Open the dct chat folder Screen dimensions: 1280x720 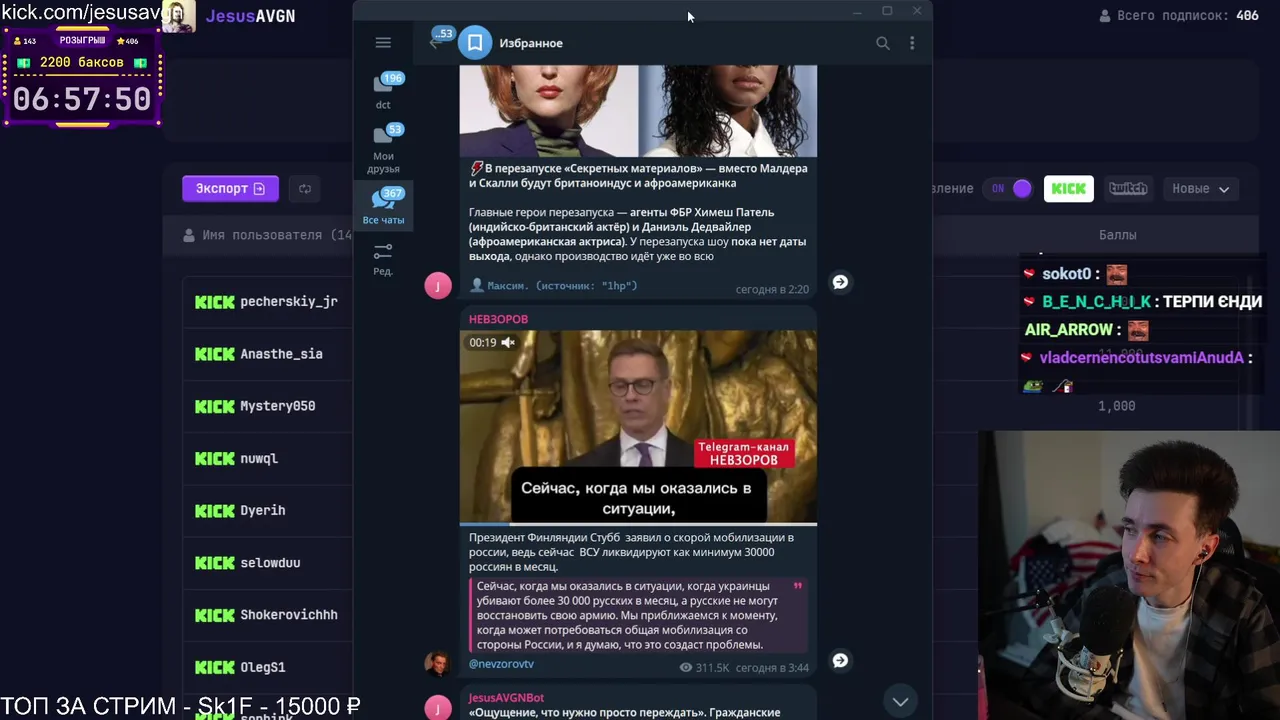click(383, 91)
